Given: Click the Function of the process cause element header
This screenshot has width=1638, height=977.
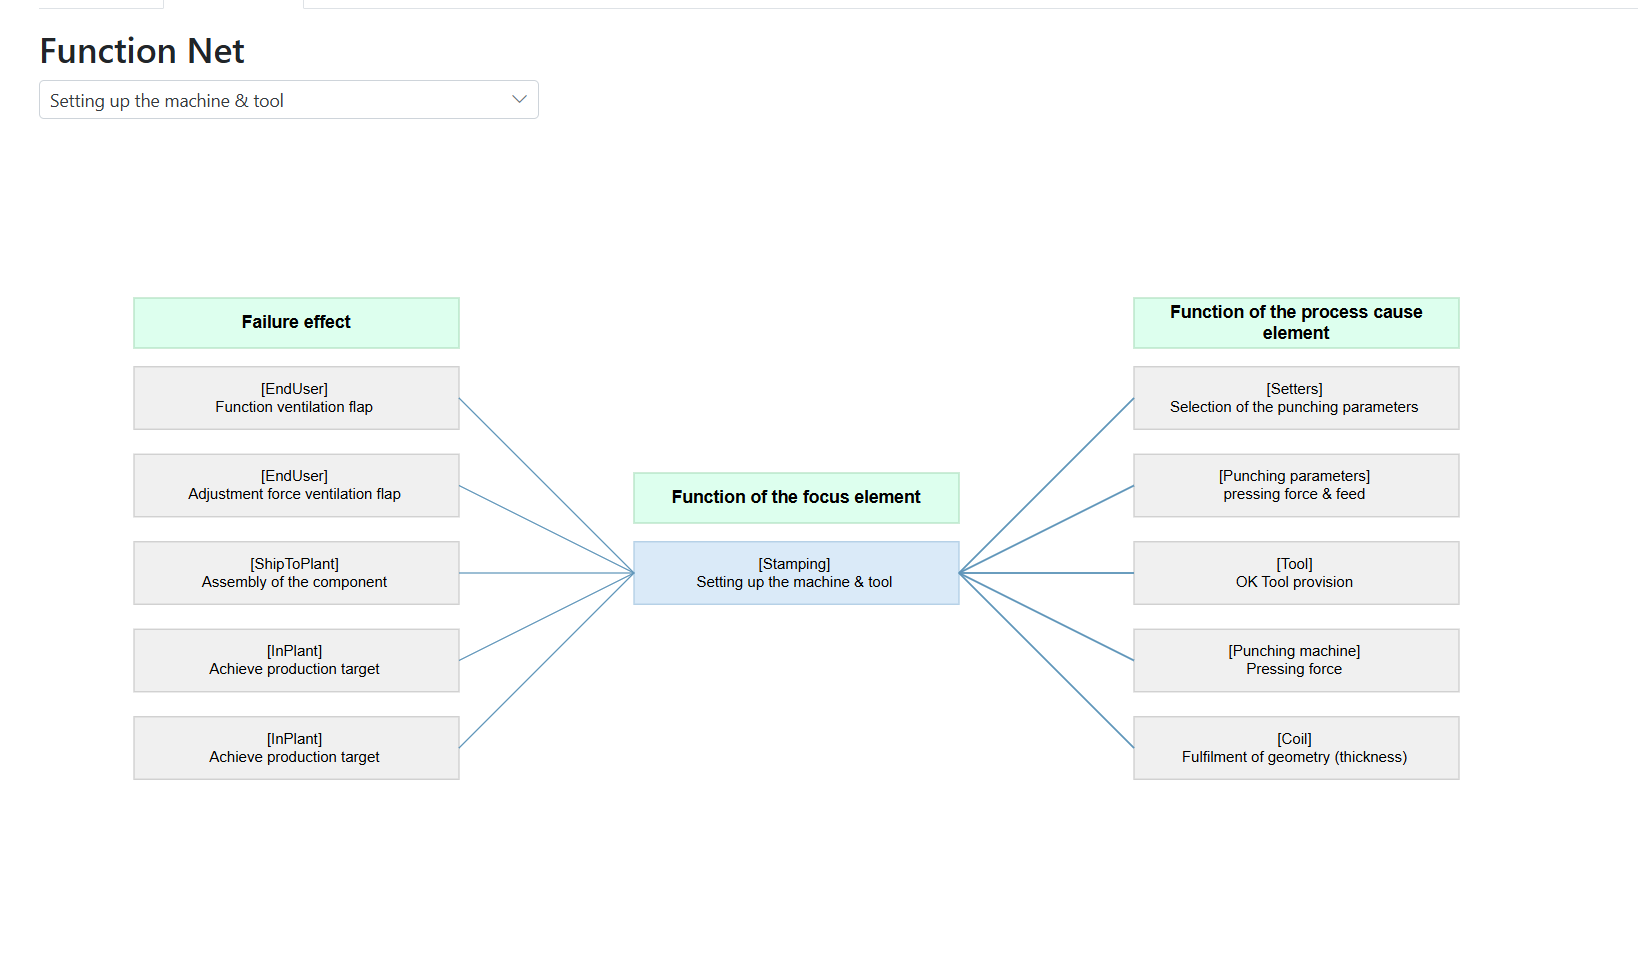Looking at the screenshot, I should pos(1295,322).
